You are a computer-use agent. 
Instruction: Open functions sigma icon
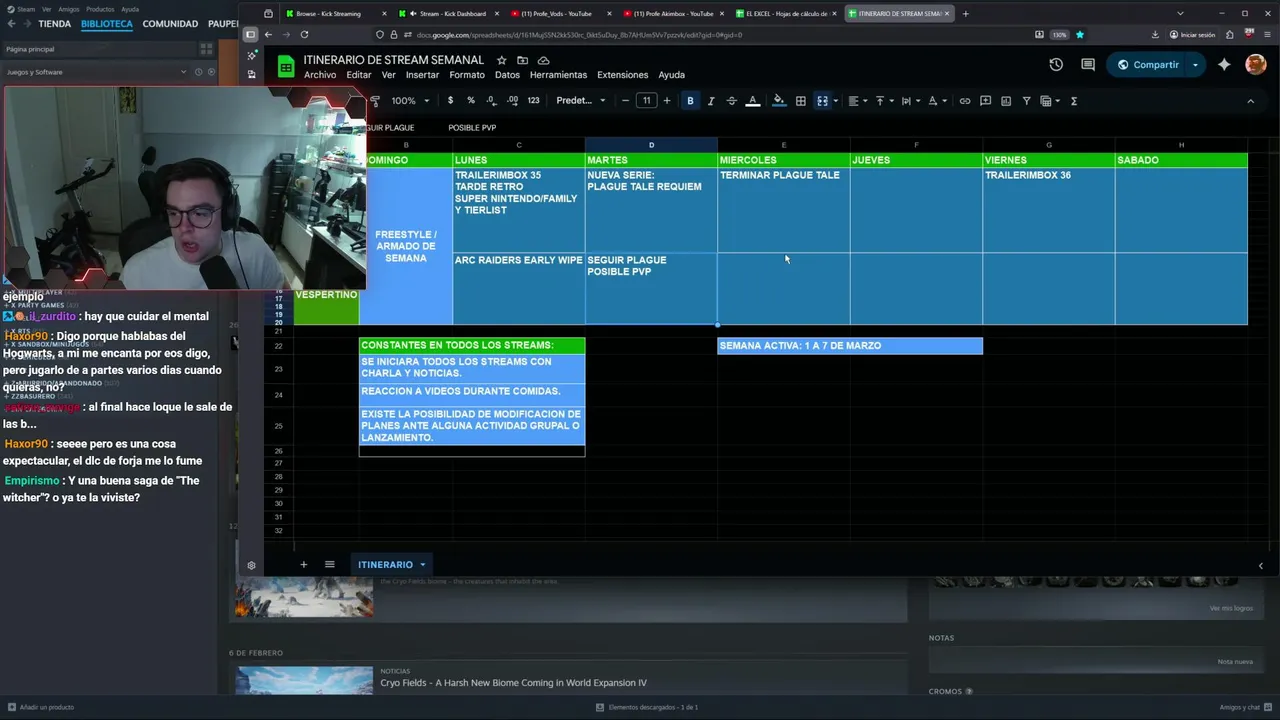pyautogui.click(x=1074, y=101)
